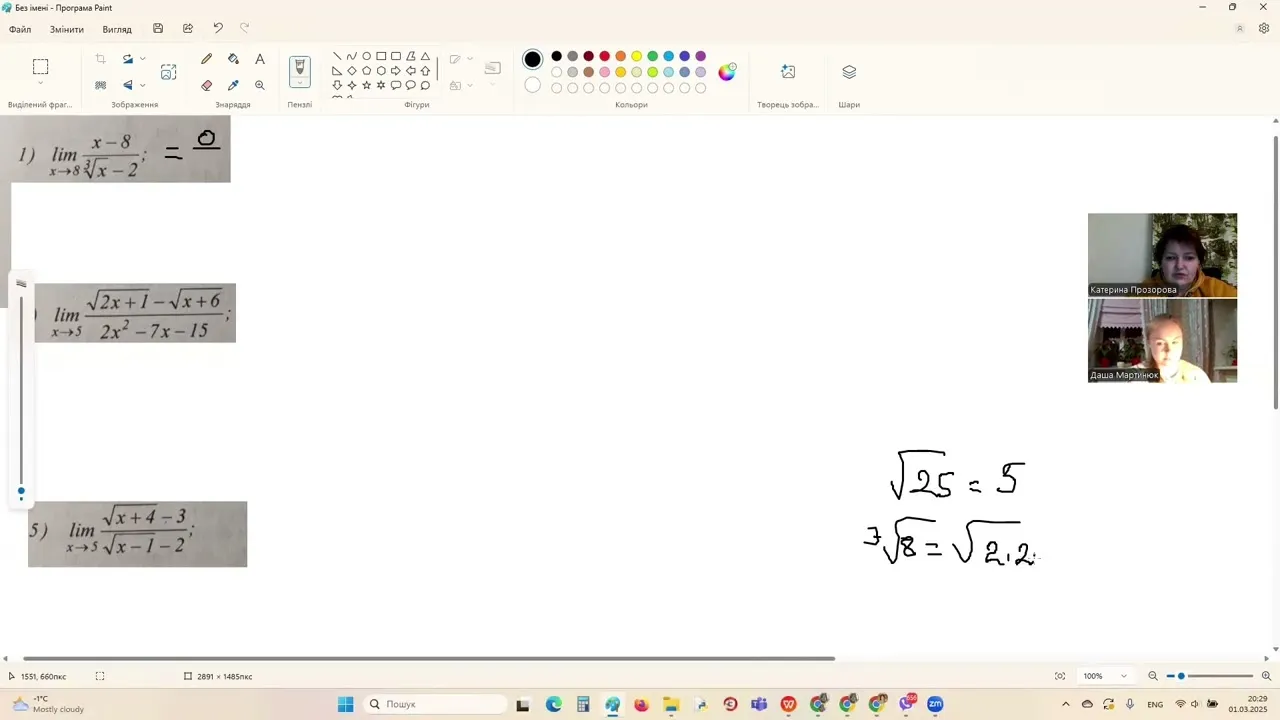Select the Fill bucket tool

[x=233, y=60]
